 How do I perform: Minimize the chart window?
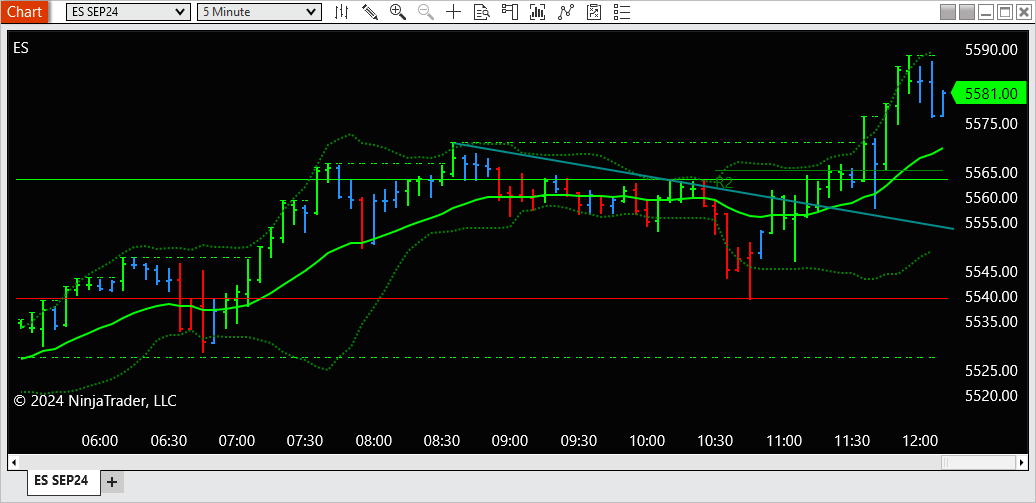(986, 12)
